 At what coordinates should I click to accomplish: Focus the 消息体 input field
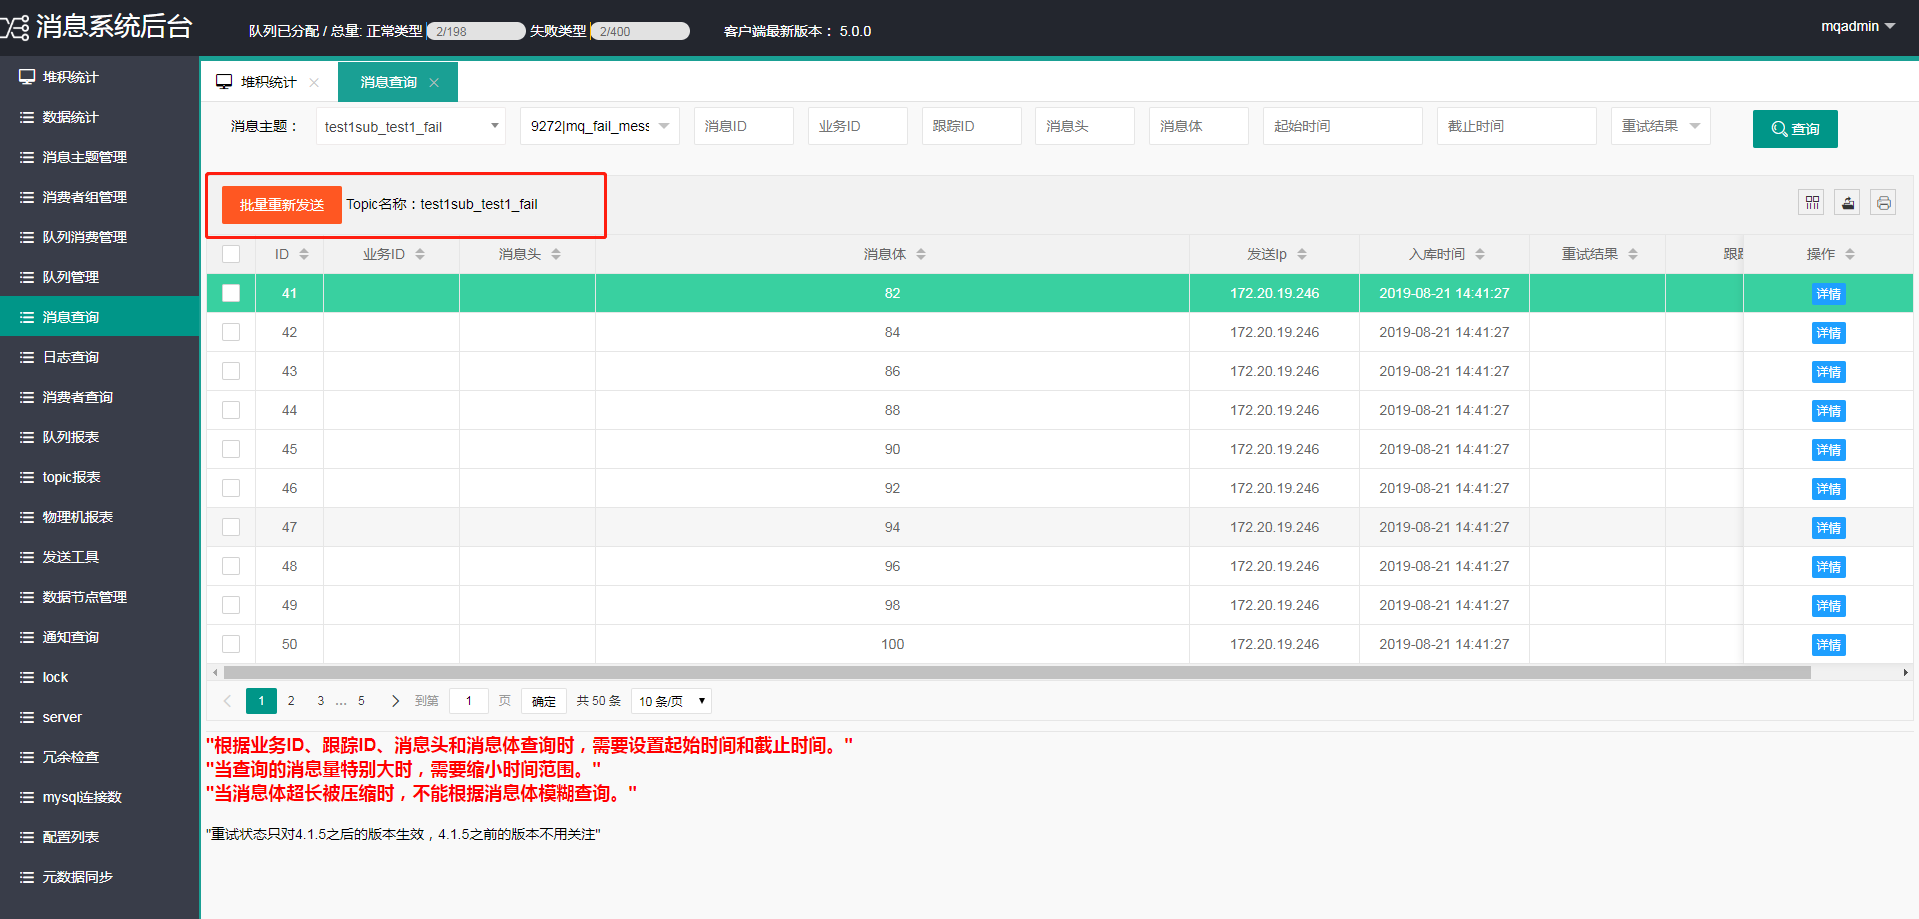[1199, 126]
